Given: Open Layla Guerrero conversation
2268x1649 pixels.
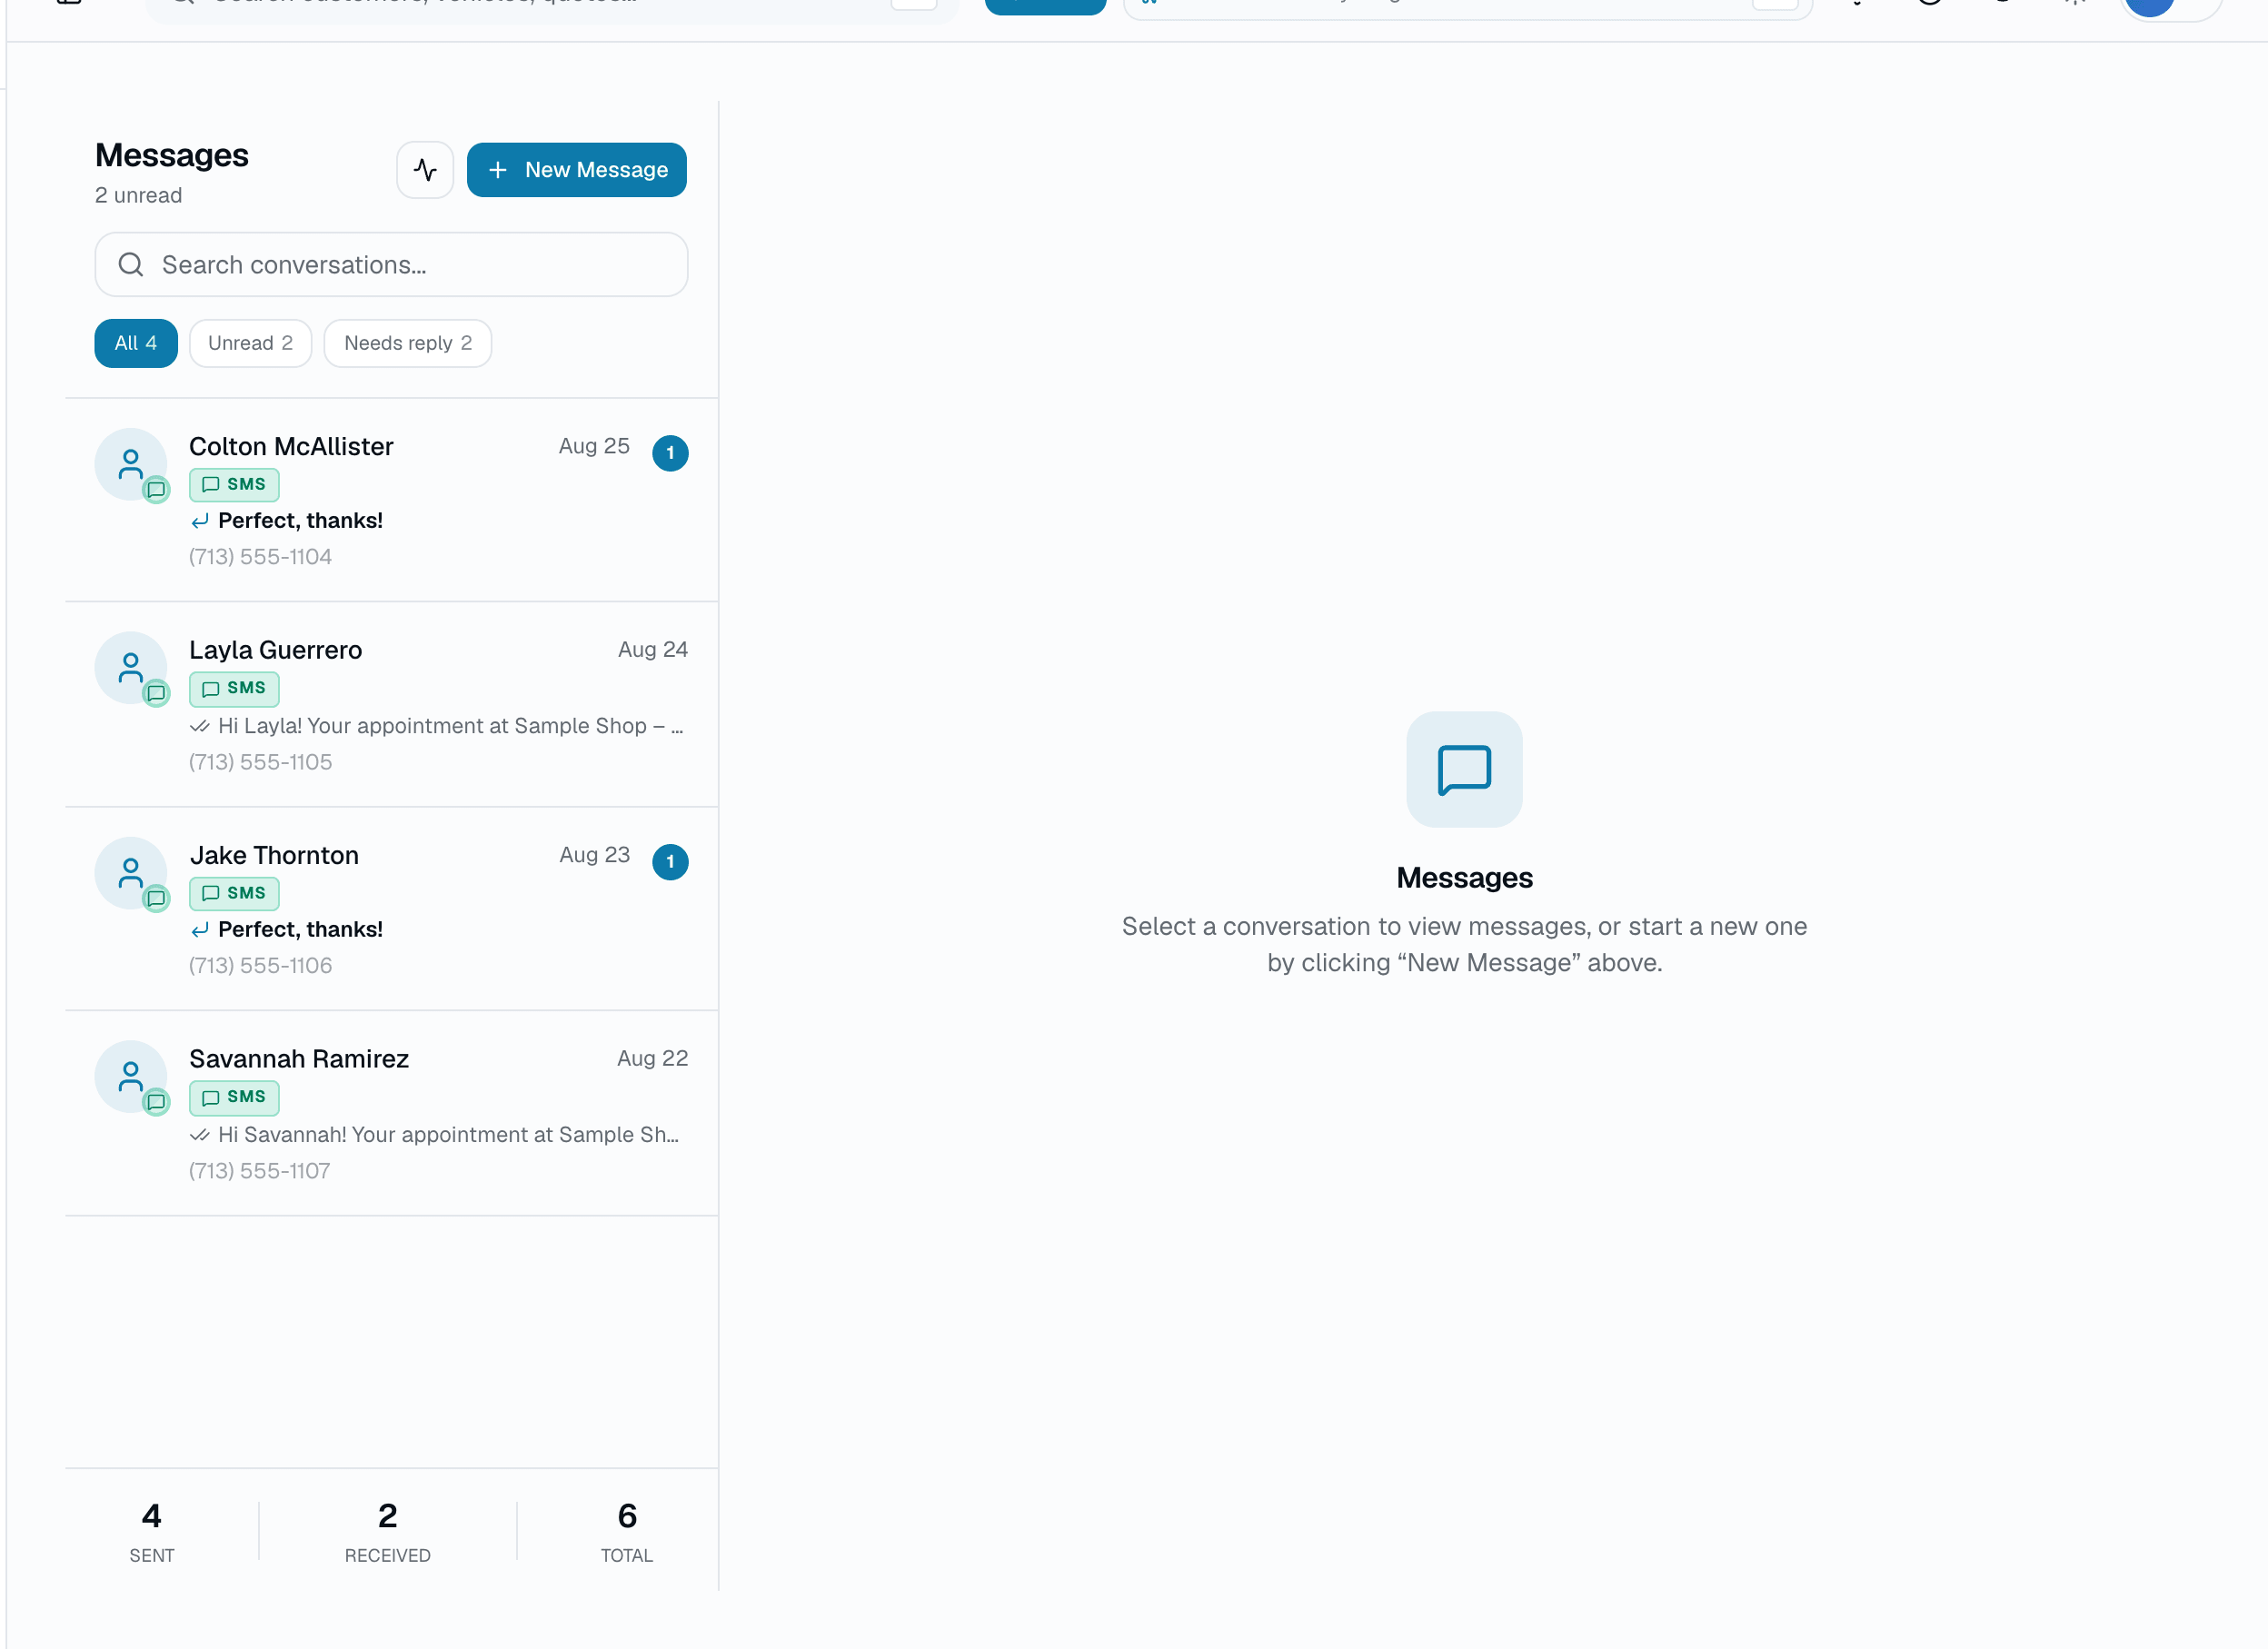Looking at the screenshot, I should point(391,704).
